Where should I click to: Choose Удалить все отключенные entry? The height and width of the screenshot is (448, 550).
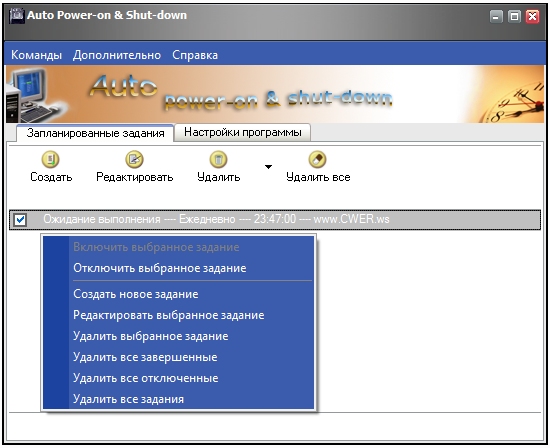pyautogui.click(x=178, y=378)
